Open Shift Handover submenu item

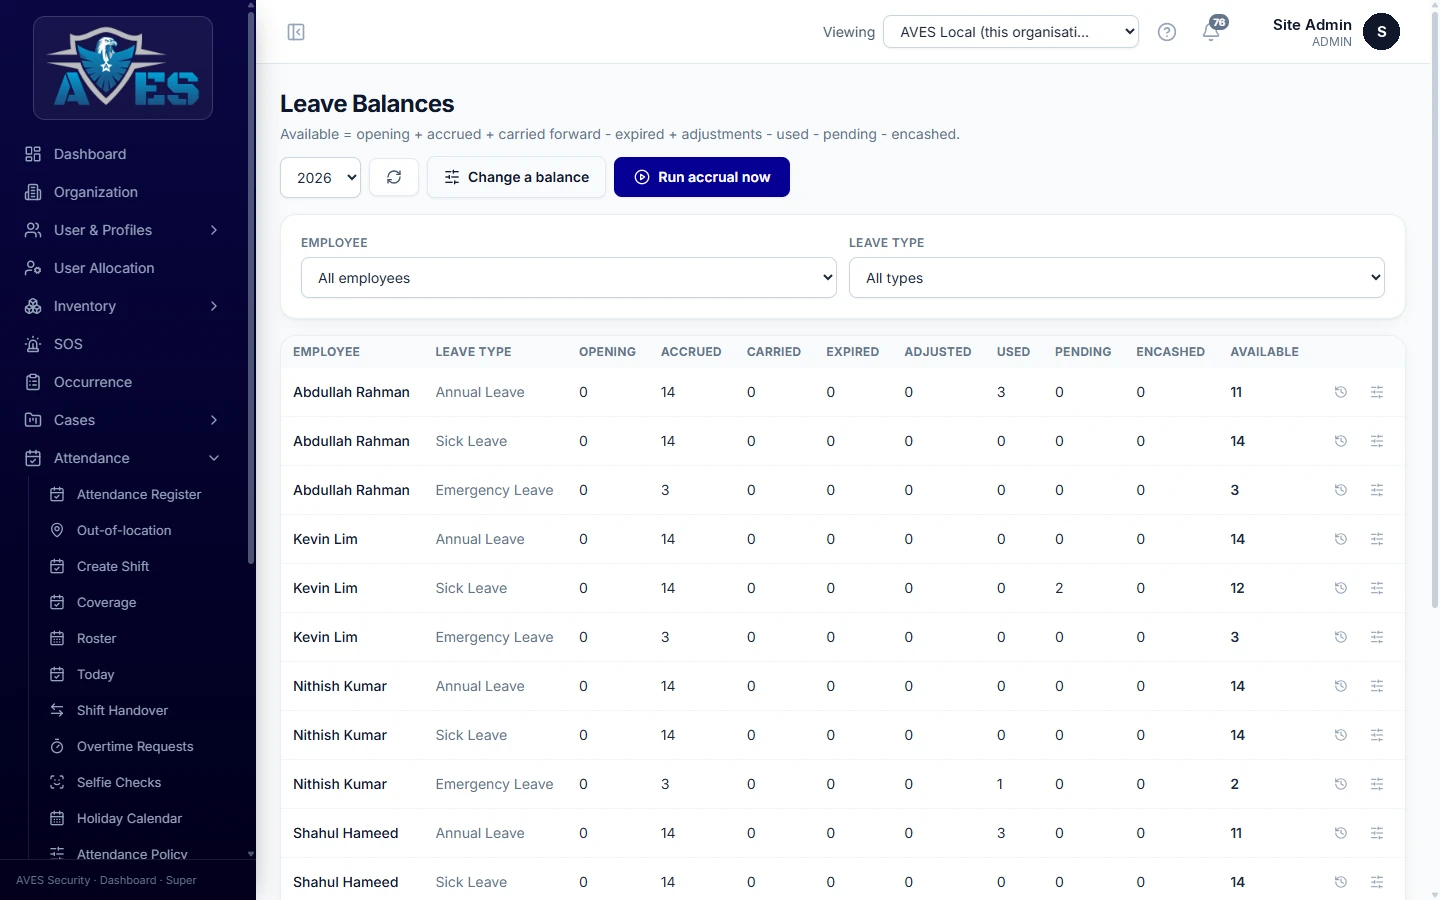[135, 710]
